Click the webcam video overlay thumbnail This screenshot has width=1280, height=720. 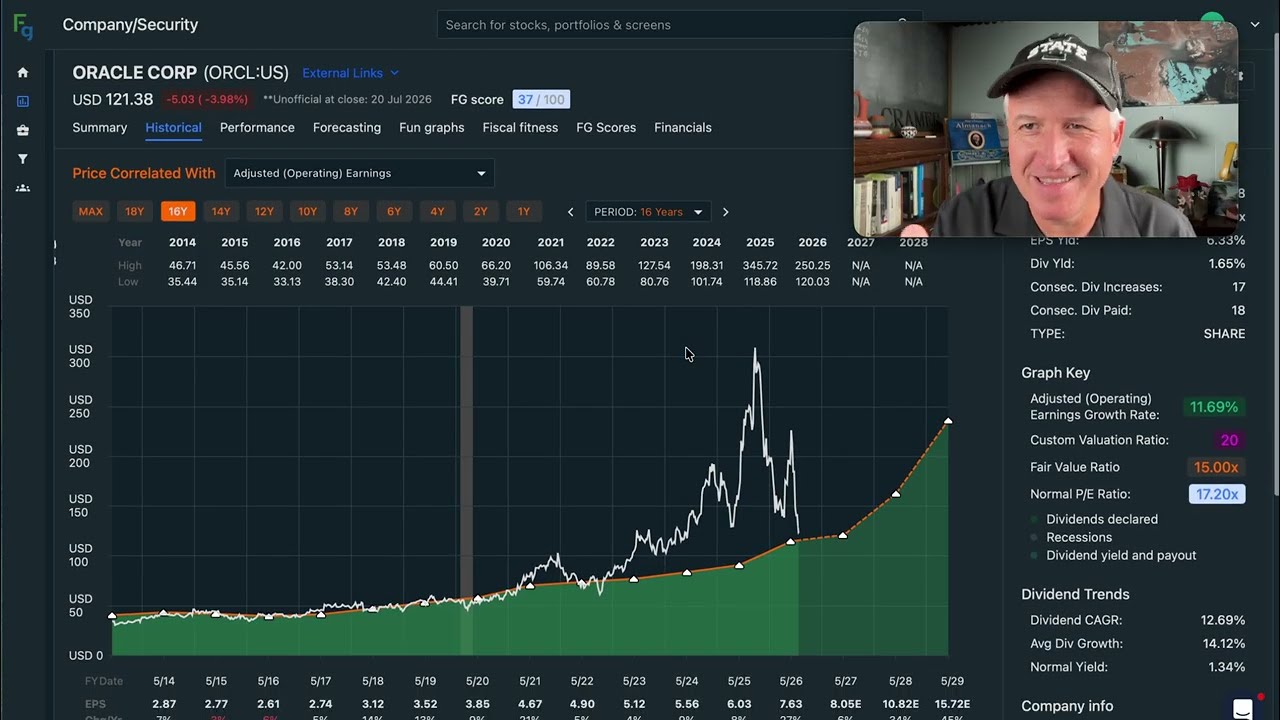[1045, 129]
